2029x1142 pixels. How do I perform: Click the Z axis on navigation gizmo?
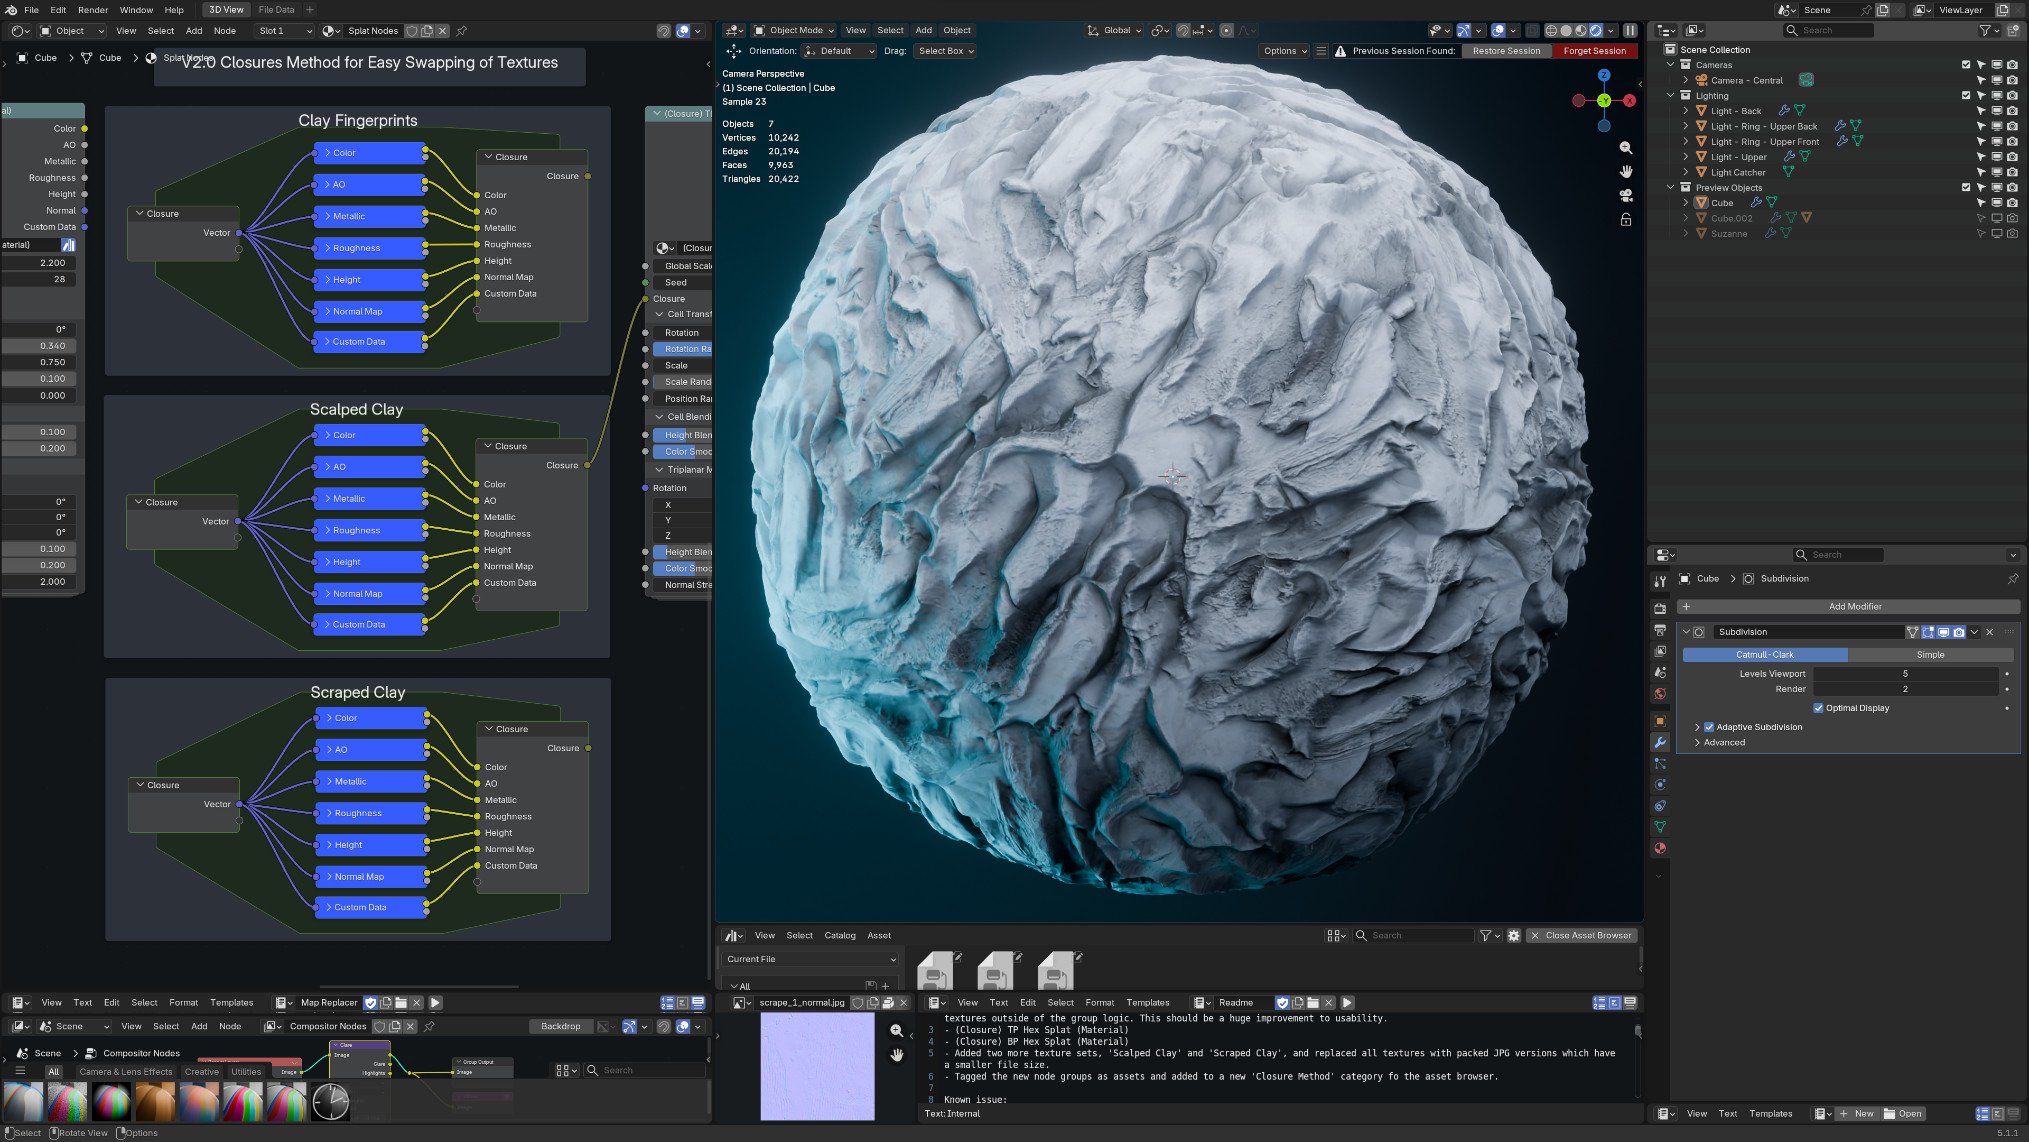click(1604, 75)
